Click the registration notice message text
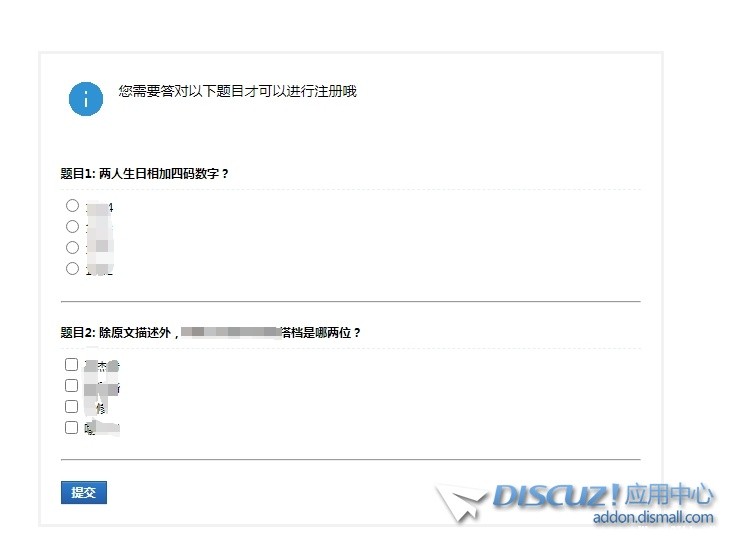732x543 pixels. tap(237, 91)
